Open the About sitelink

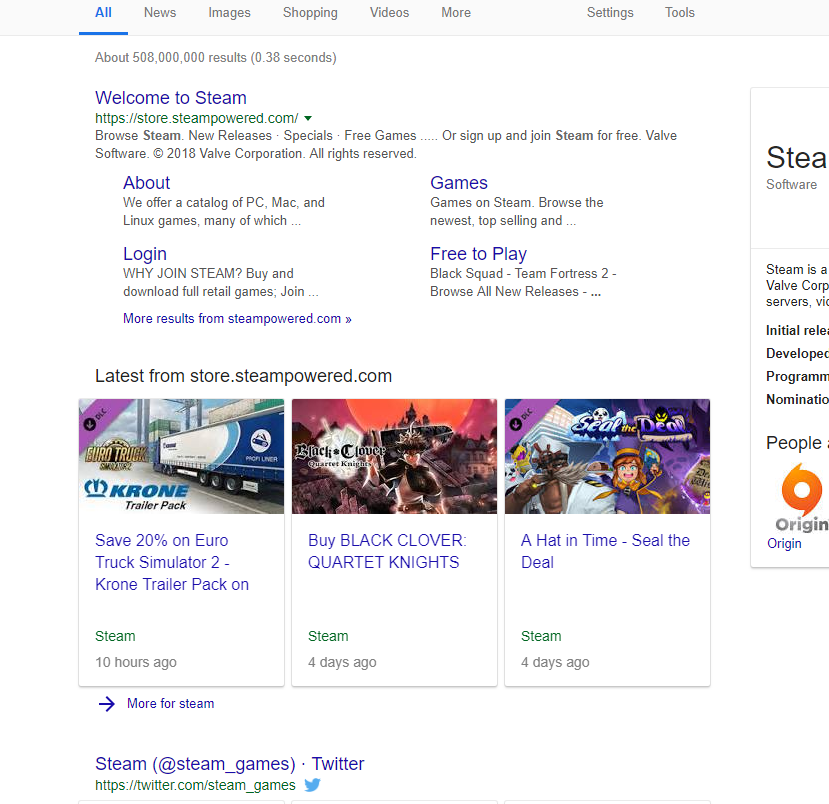(x=146, y=183)
